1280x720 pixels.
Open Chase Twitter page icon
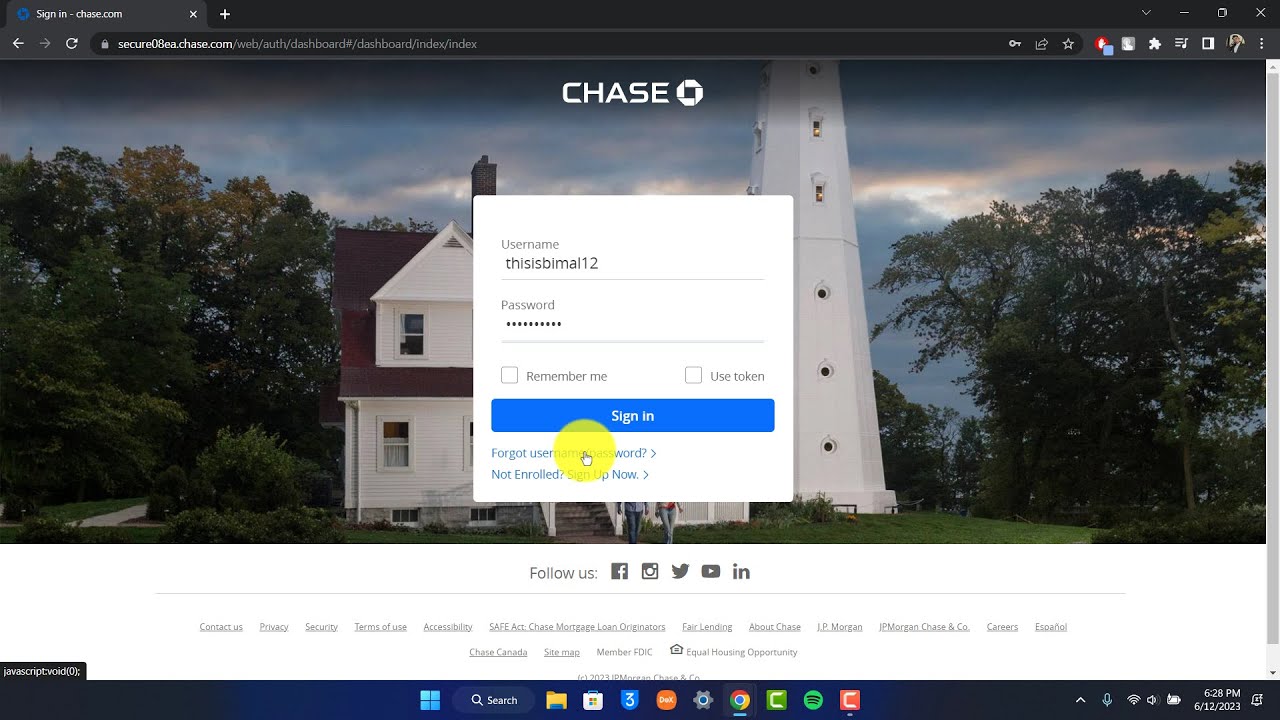[680, 571]
